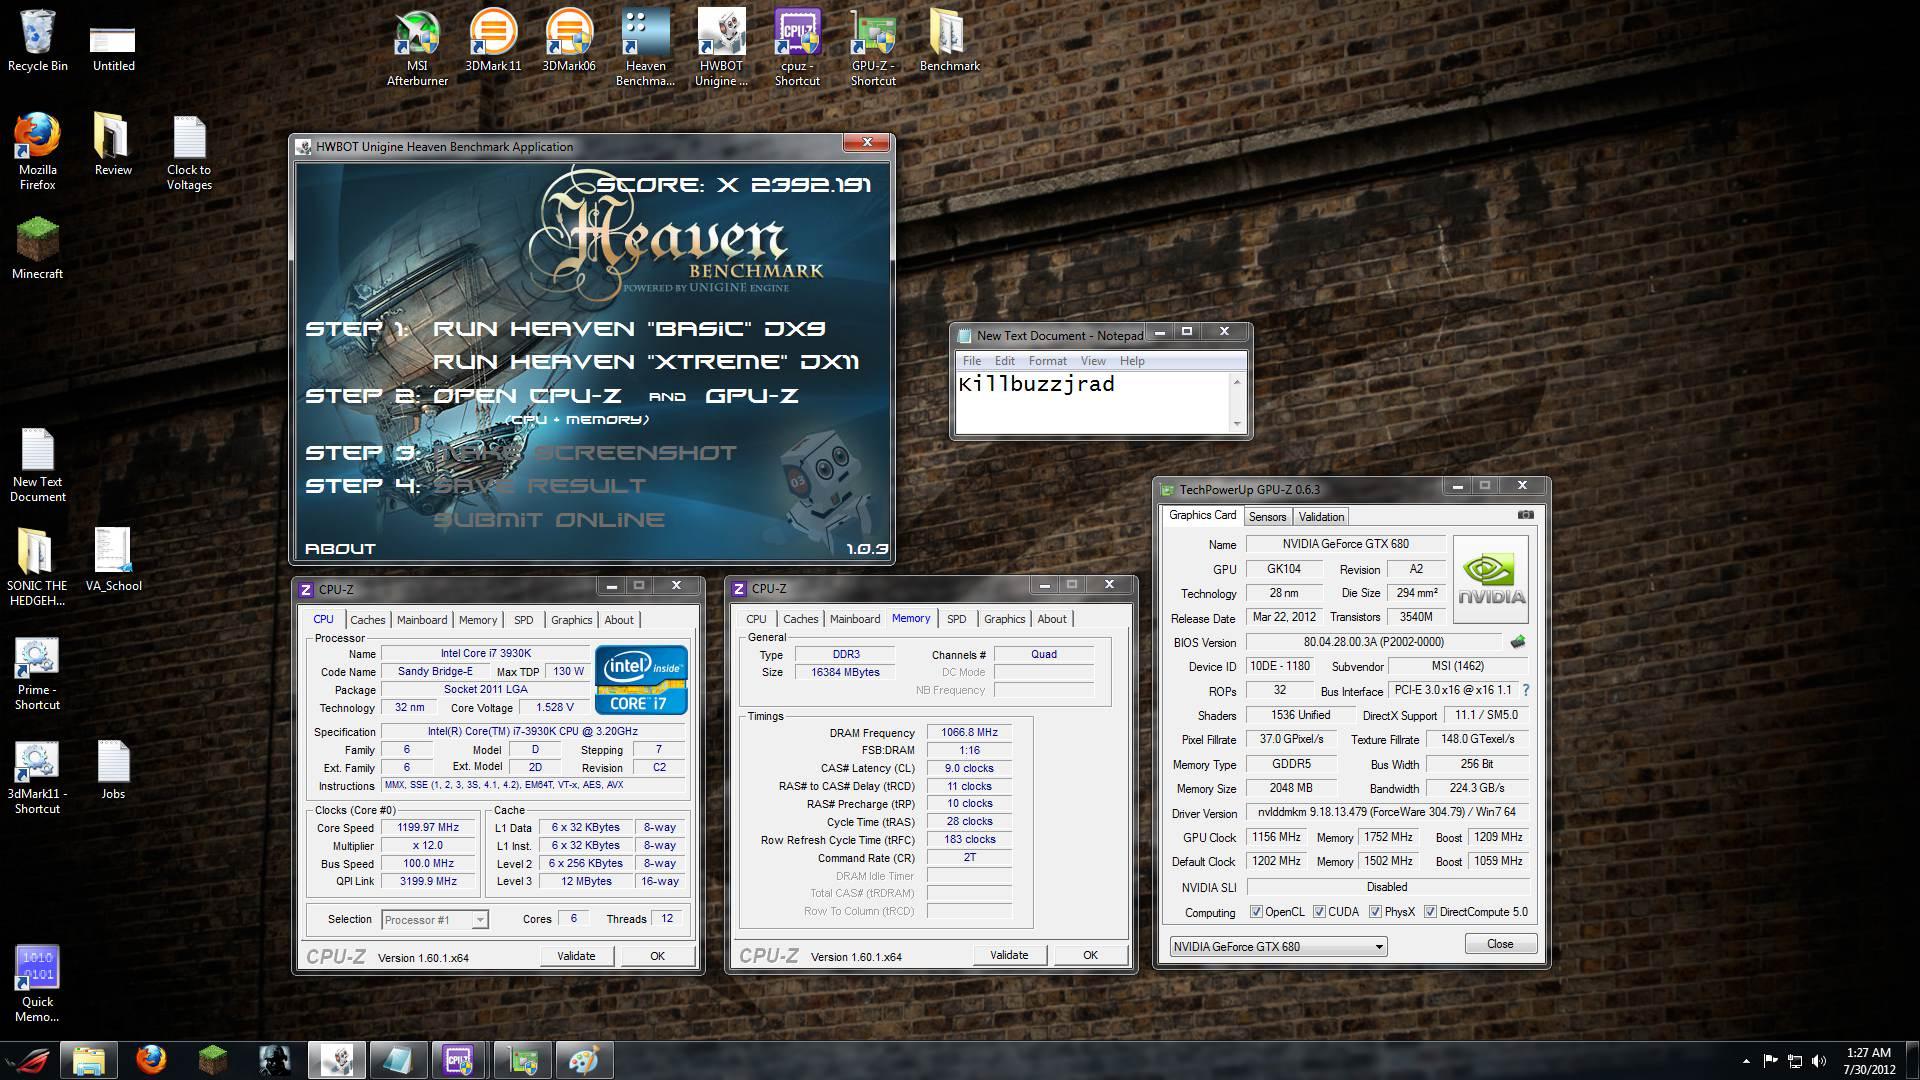Open HWBOT Unigine desktop shortcut

721,47
